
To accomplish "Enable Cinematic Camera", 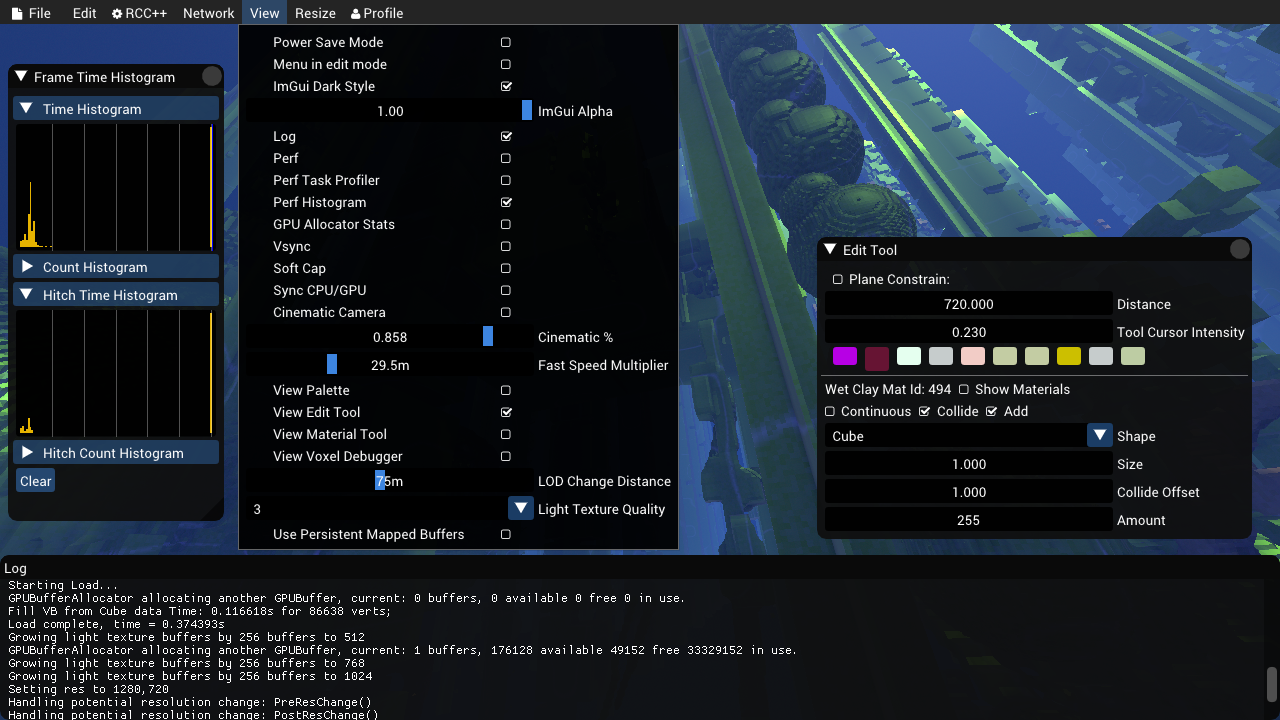I will (x=506, y=313).
